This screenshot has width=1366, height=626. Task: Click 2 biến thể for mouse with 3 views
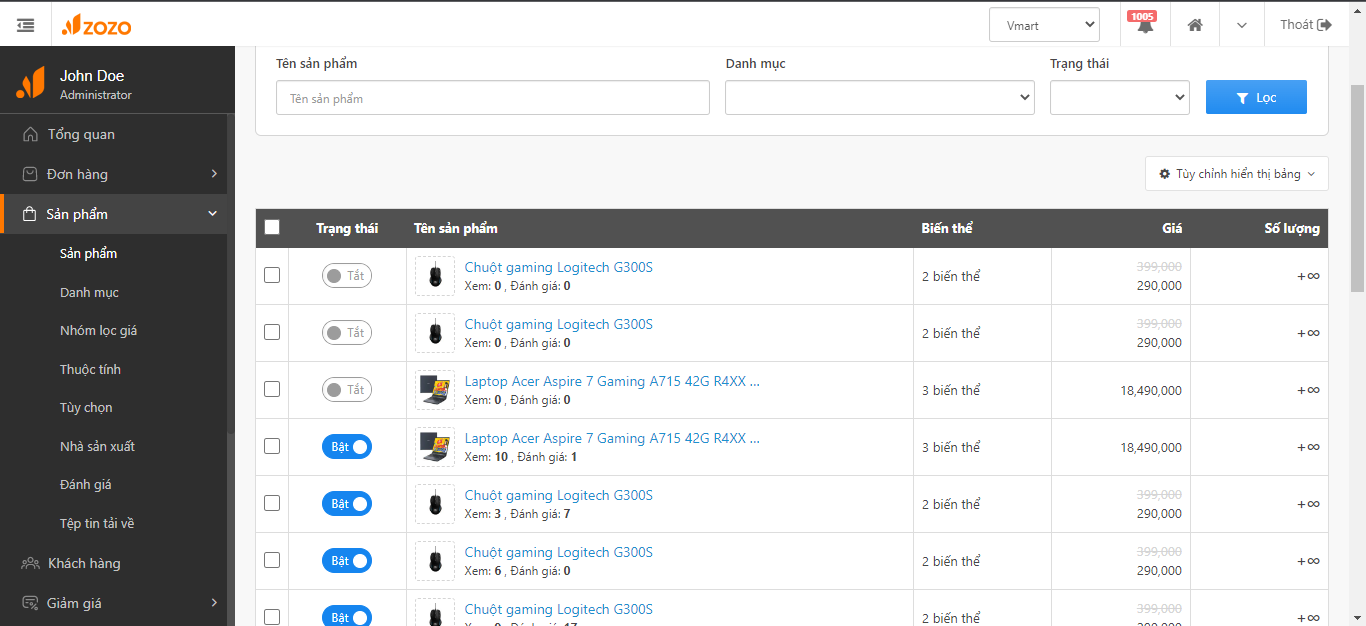click(x=951, y=504)
